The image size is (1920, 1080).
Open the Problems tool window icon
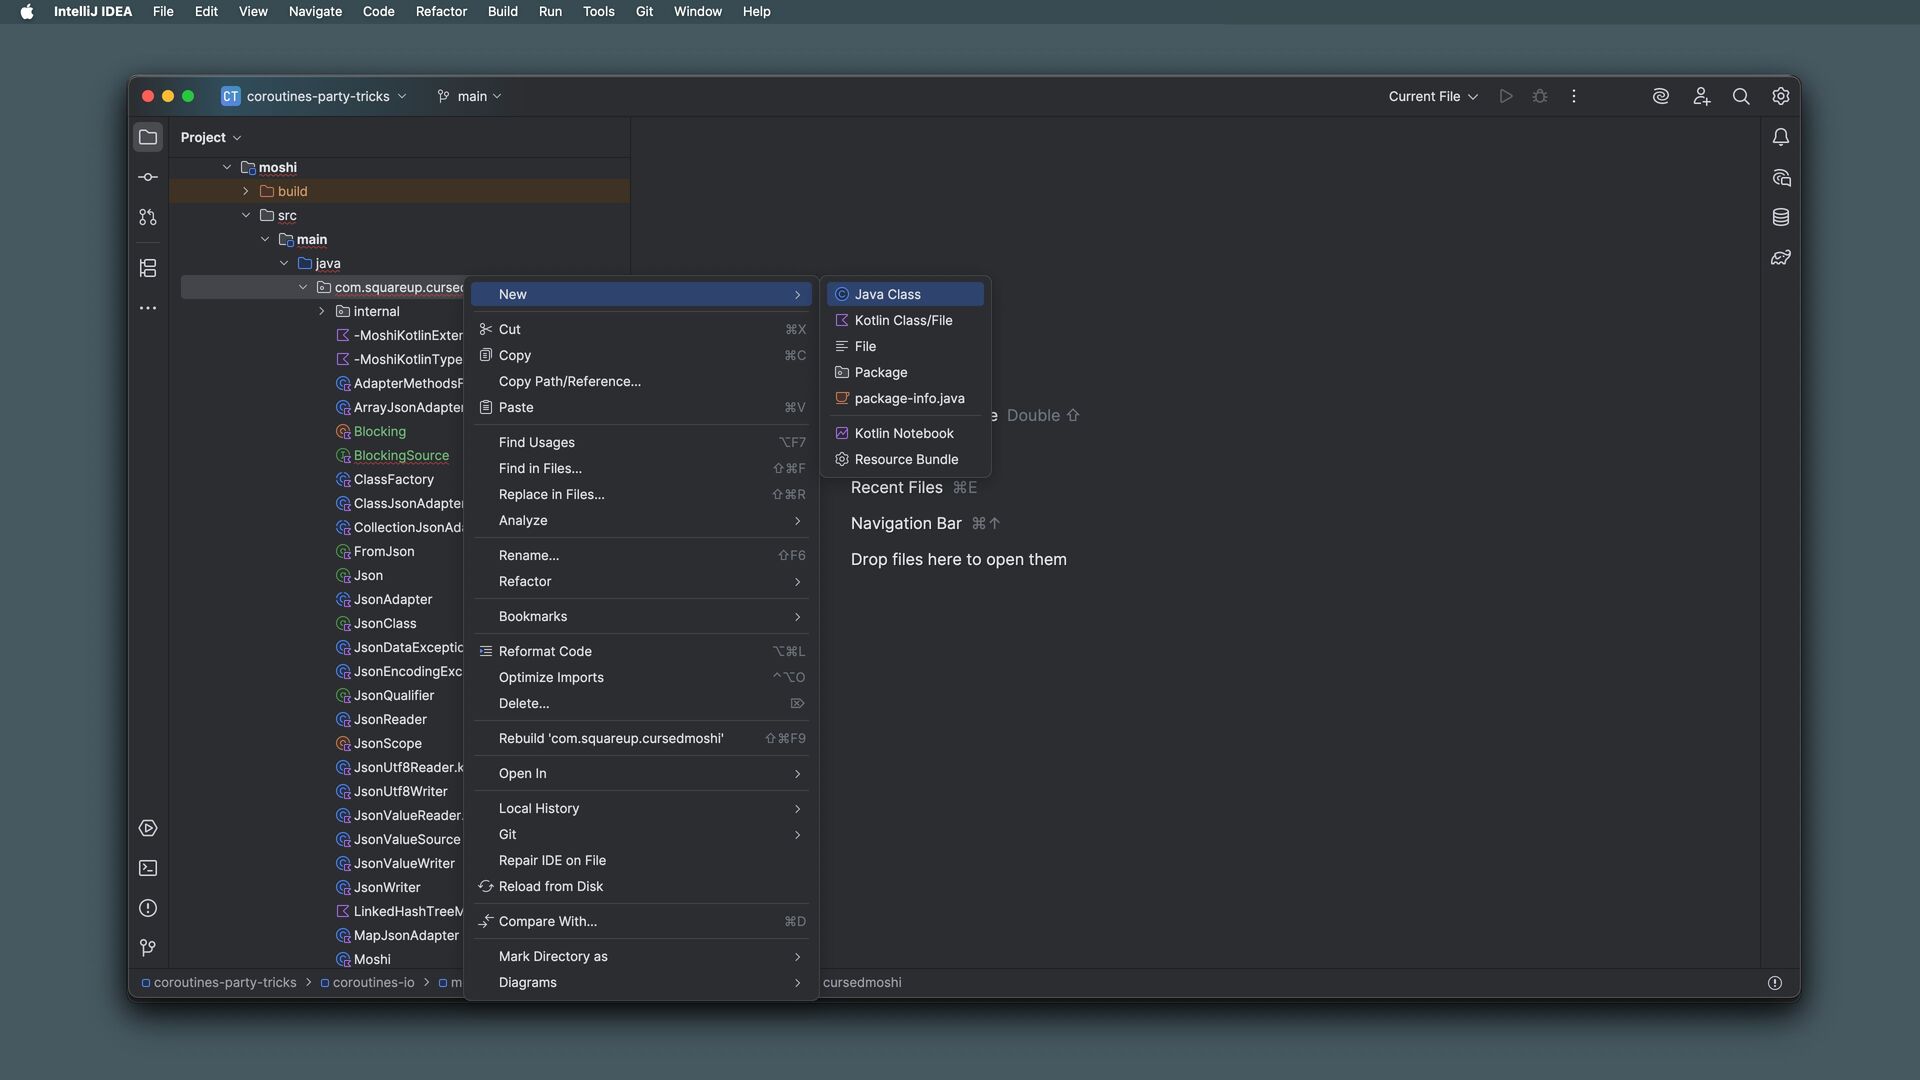[x=148, y=908]
